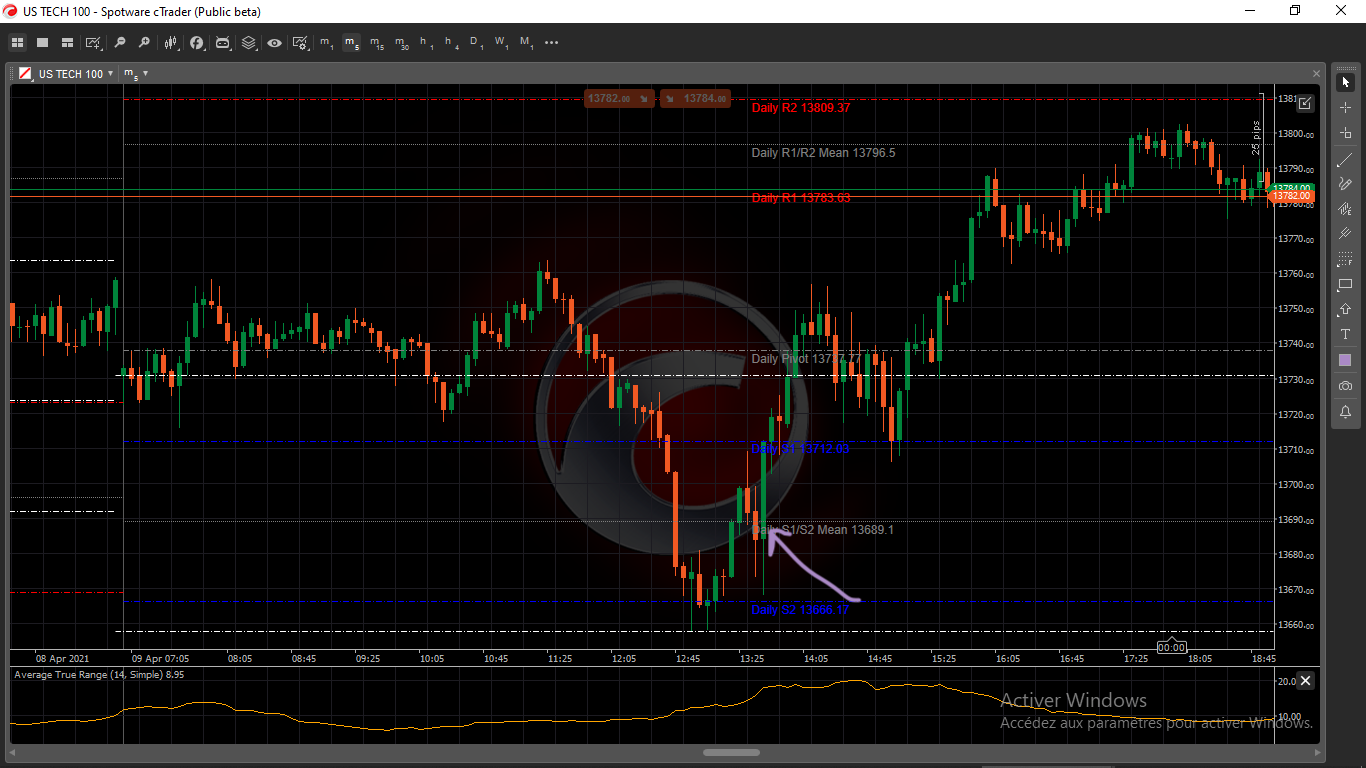Zoom in on the chart
Image resolution: width=1366 pixels, height=768 pixels.
(x=145, y=43)
